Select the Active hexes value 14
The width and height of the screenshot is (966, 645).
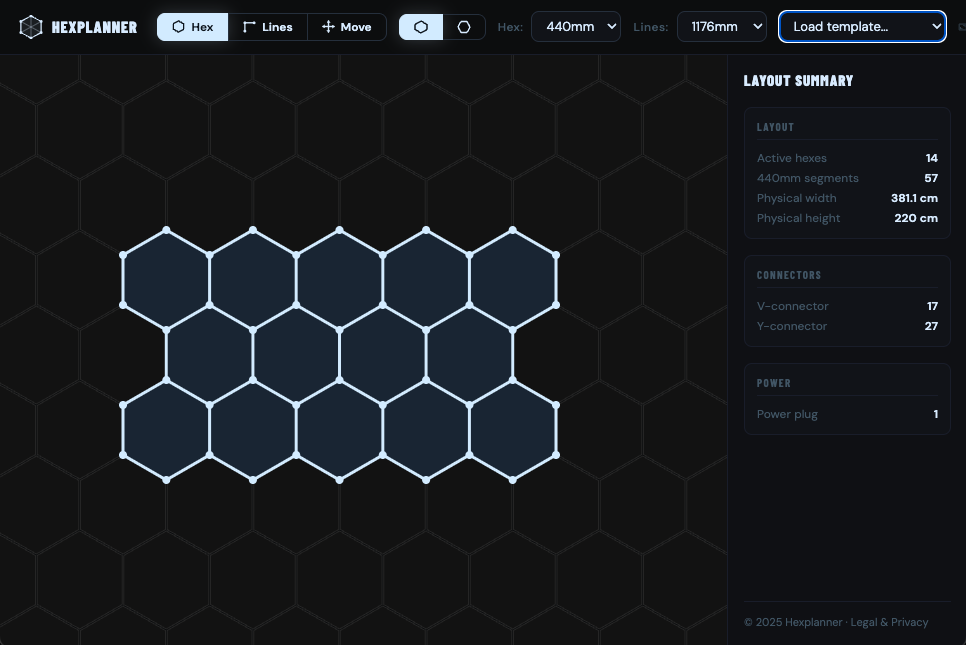click(932, 158)
